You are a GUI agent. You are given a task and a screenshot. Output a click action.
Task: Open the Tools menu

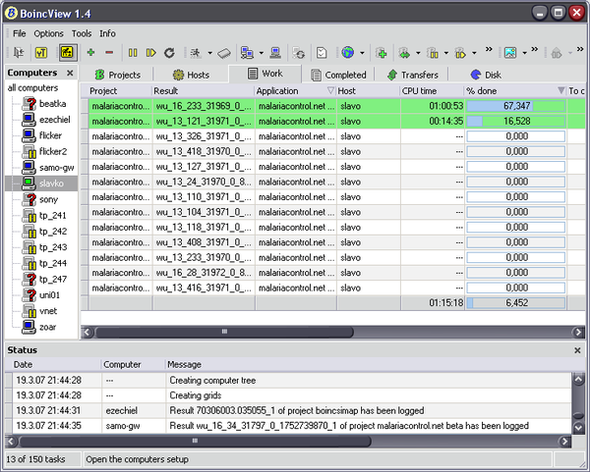[82, 33]
